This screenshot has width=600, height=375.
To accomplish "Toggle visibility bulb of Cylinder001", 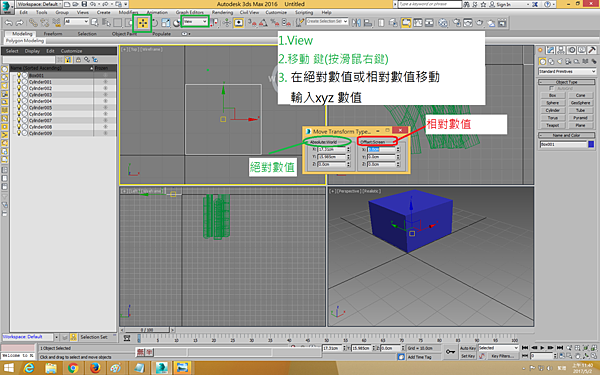I will pos(19,82).
